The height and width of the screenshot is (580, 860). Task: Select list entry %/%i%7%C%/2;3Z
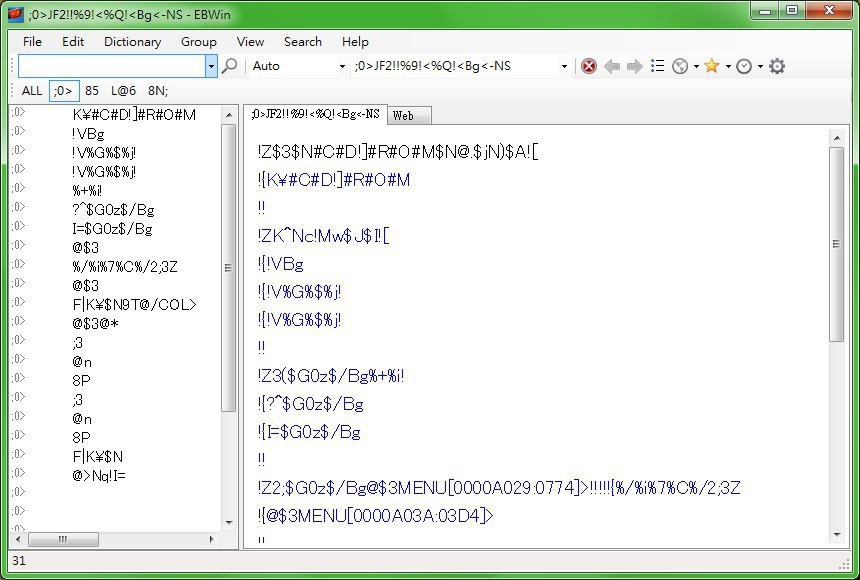click(125, 267)
